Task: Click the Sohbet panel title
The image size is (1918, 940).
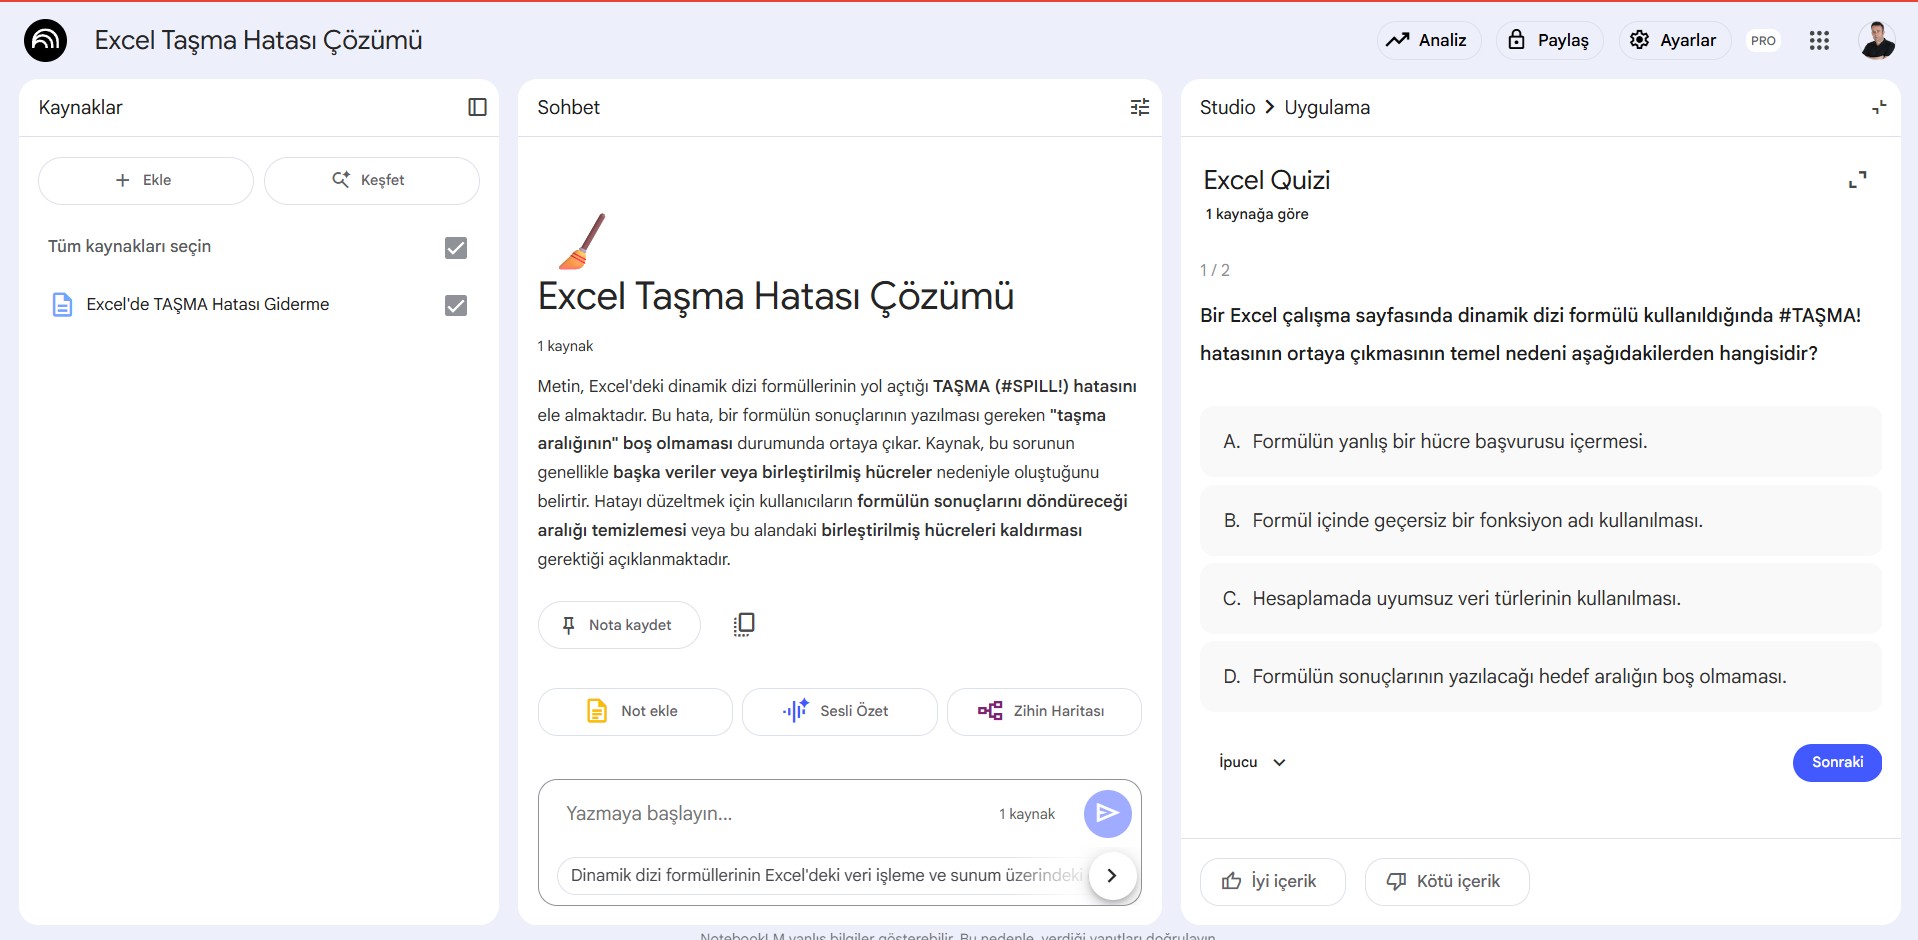Action: click(x=568, y=107)
